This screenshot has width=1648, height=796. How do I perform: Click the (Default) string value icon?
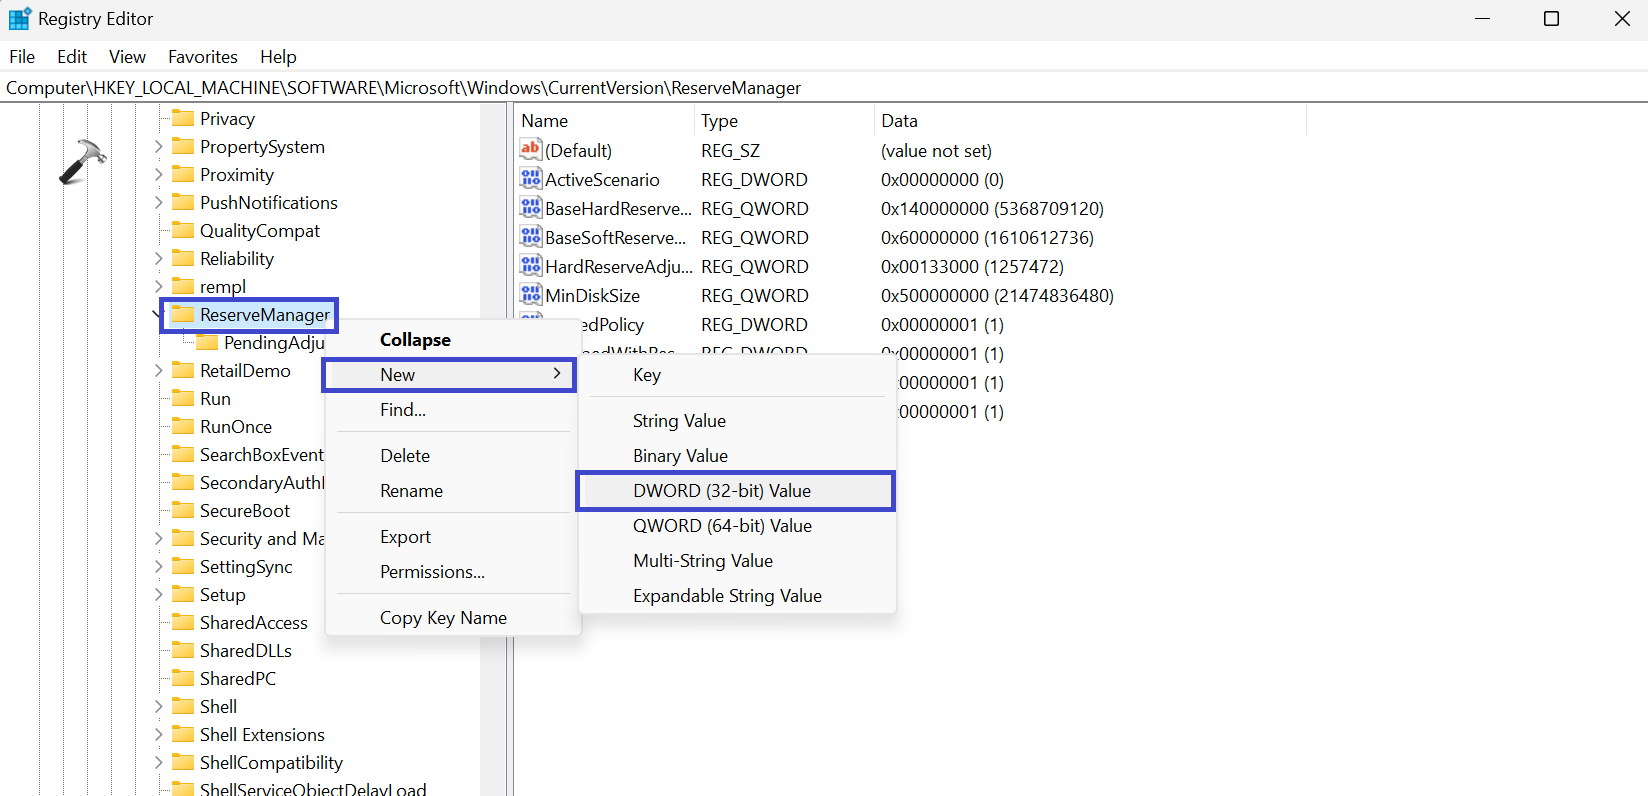[x=530, y=150]
